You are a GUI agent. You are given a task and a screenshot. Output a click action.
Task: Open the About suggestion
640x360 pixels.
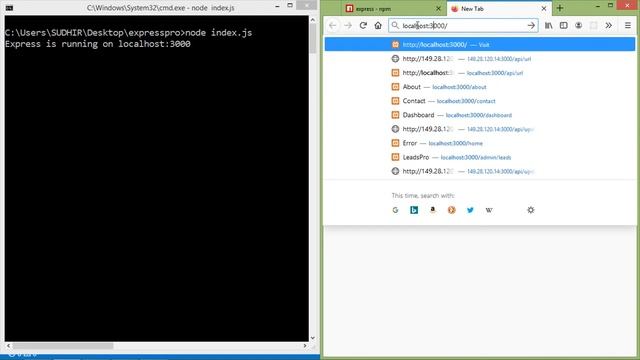point(480,87)
